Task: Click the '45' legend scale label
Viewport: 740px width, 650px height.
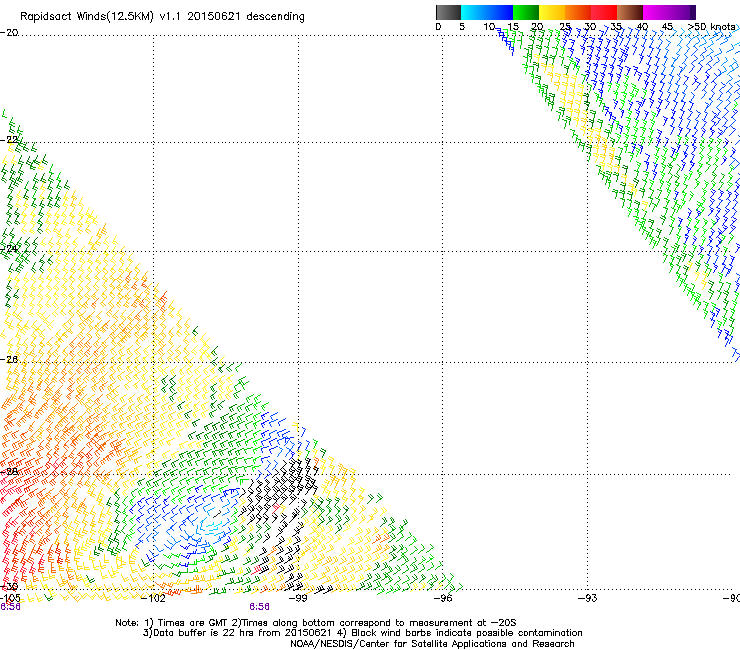Action: 667,27
